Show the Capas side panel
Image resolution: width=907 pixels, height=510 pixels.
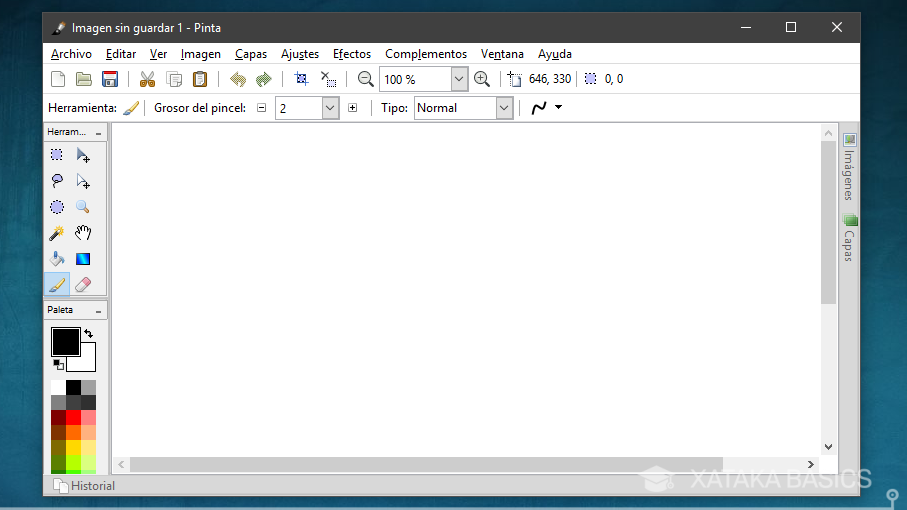(849, 238)
